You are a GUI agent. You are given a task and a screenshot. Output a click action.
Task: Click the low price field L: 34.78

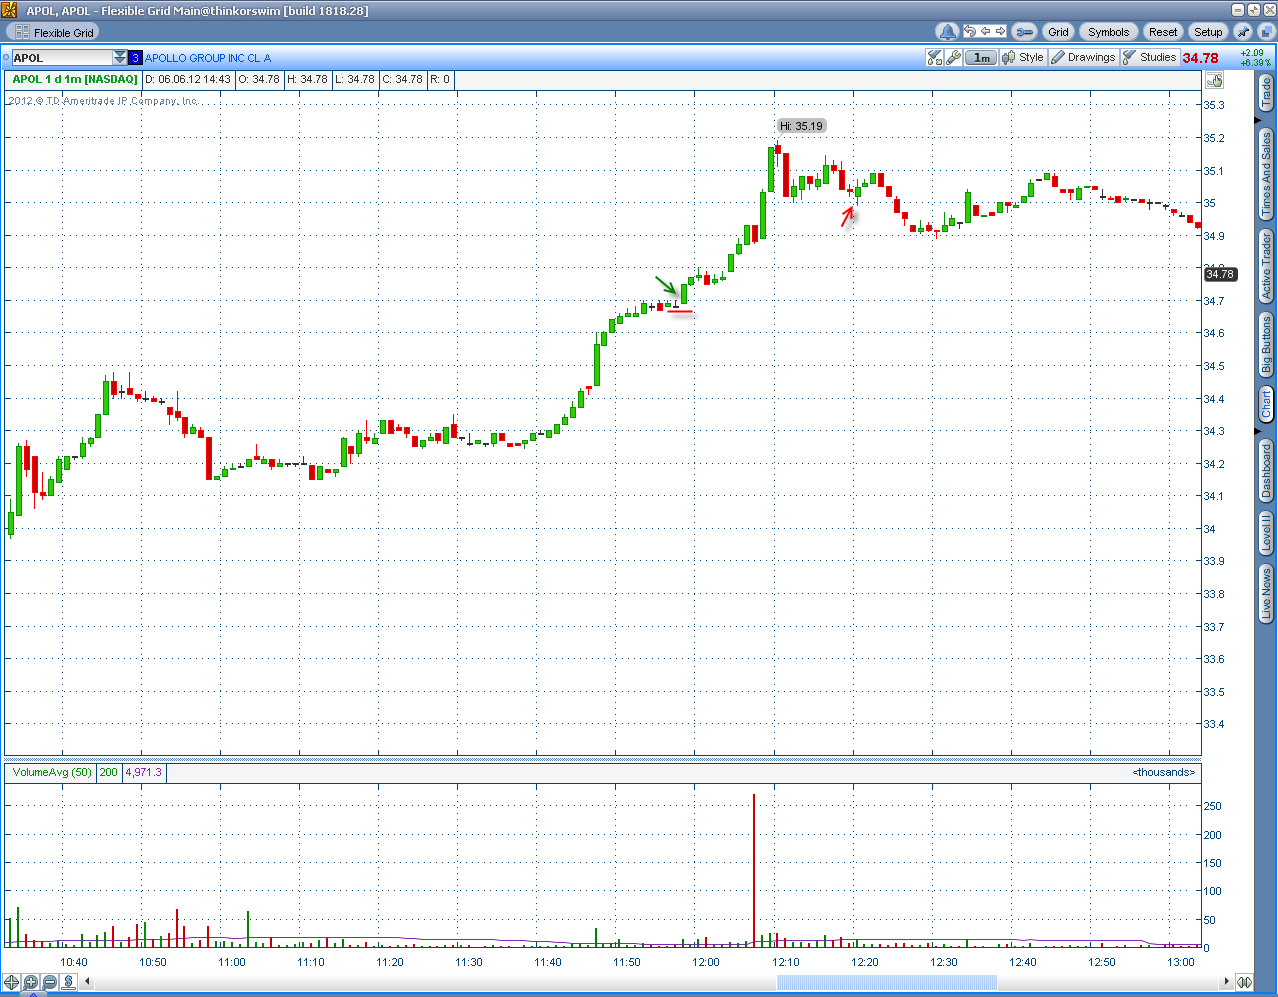click(355, 79)
